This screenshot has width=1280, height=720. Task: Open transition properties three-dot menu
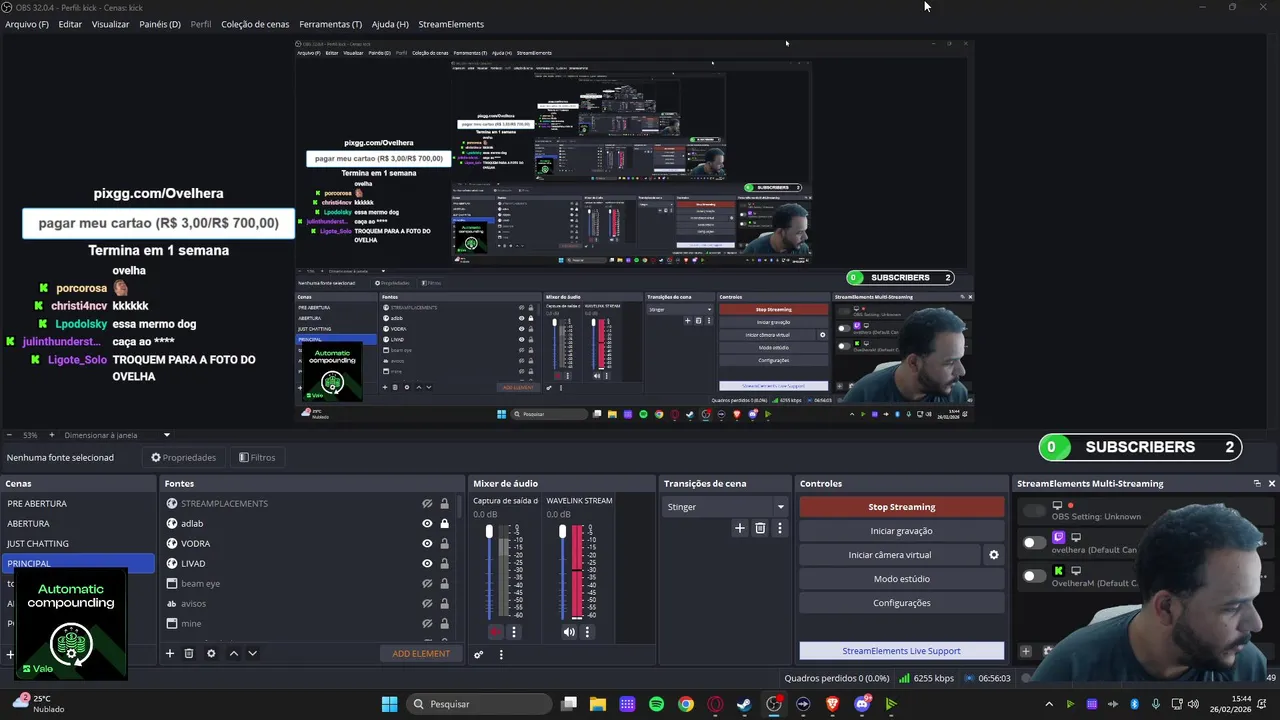pos(780,528)
